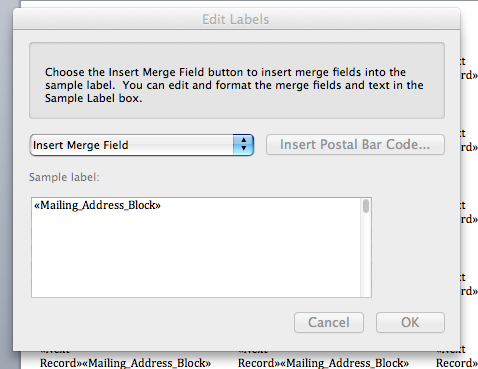
Task: Click the Edit Labels title bar
Action: 237,19
